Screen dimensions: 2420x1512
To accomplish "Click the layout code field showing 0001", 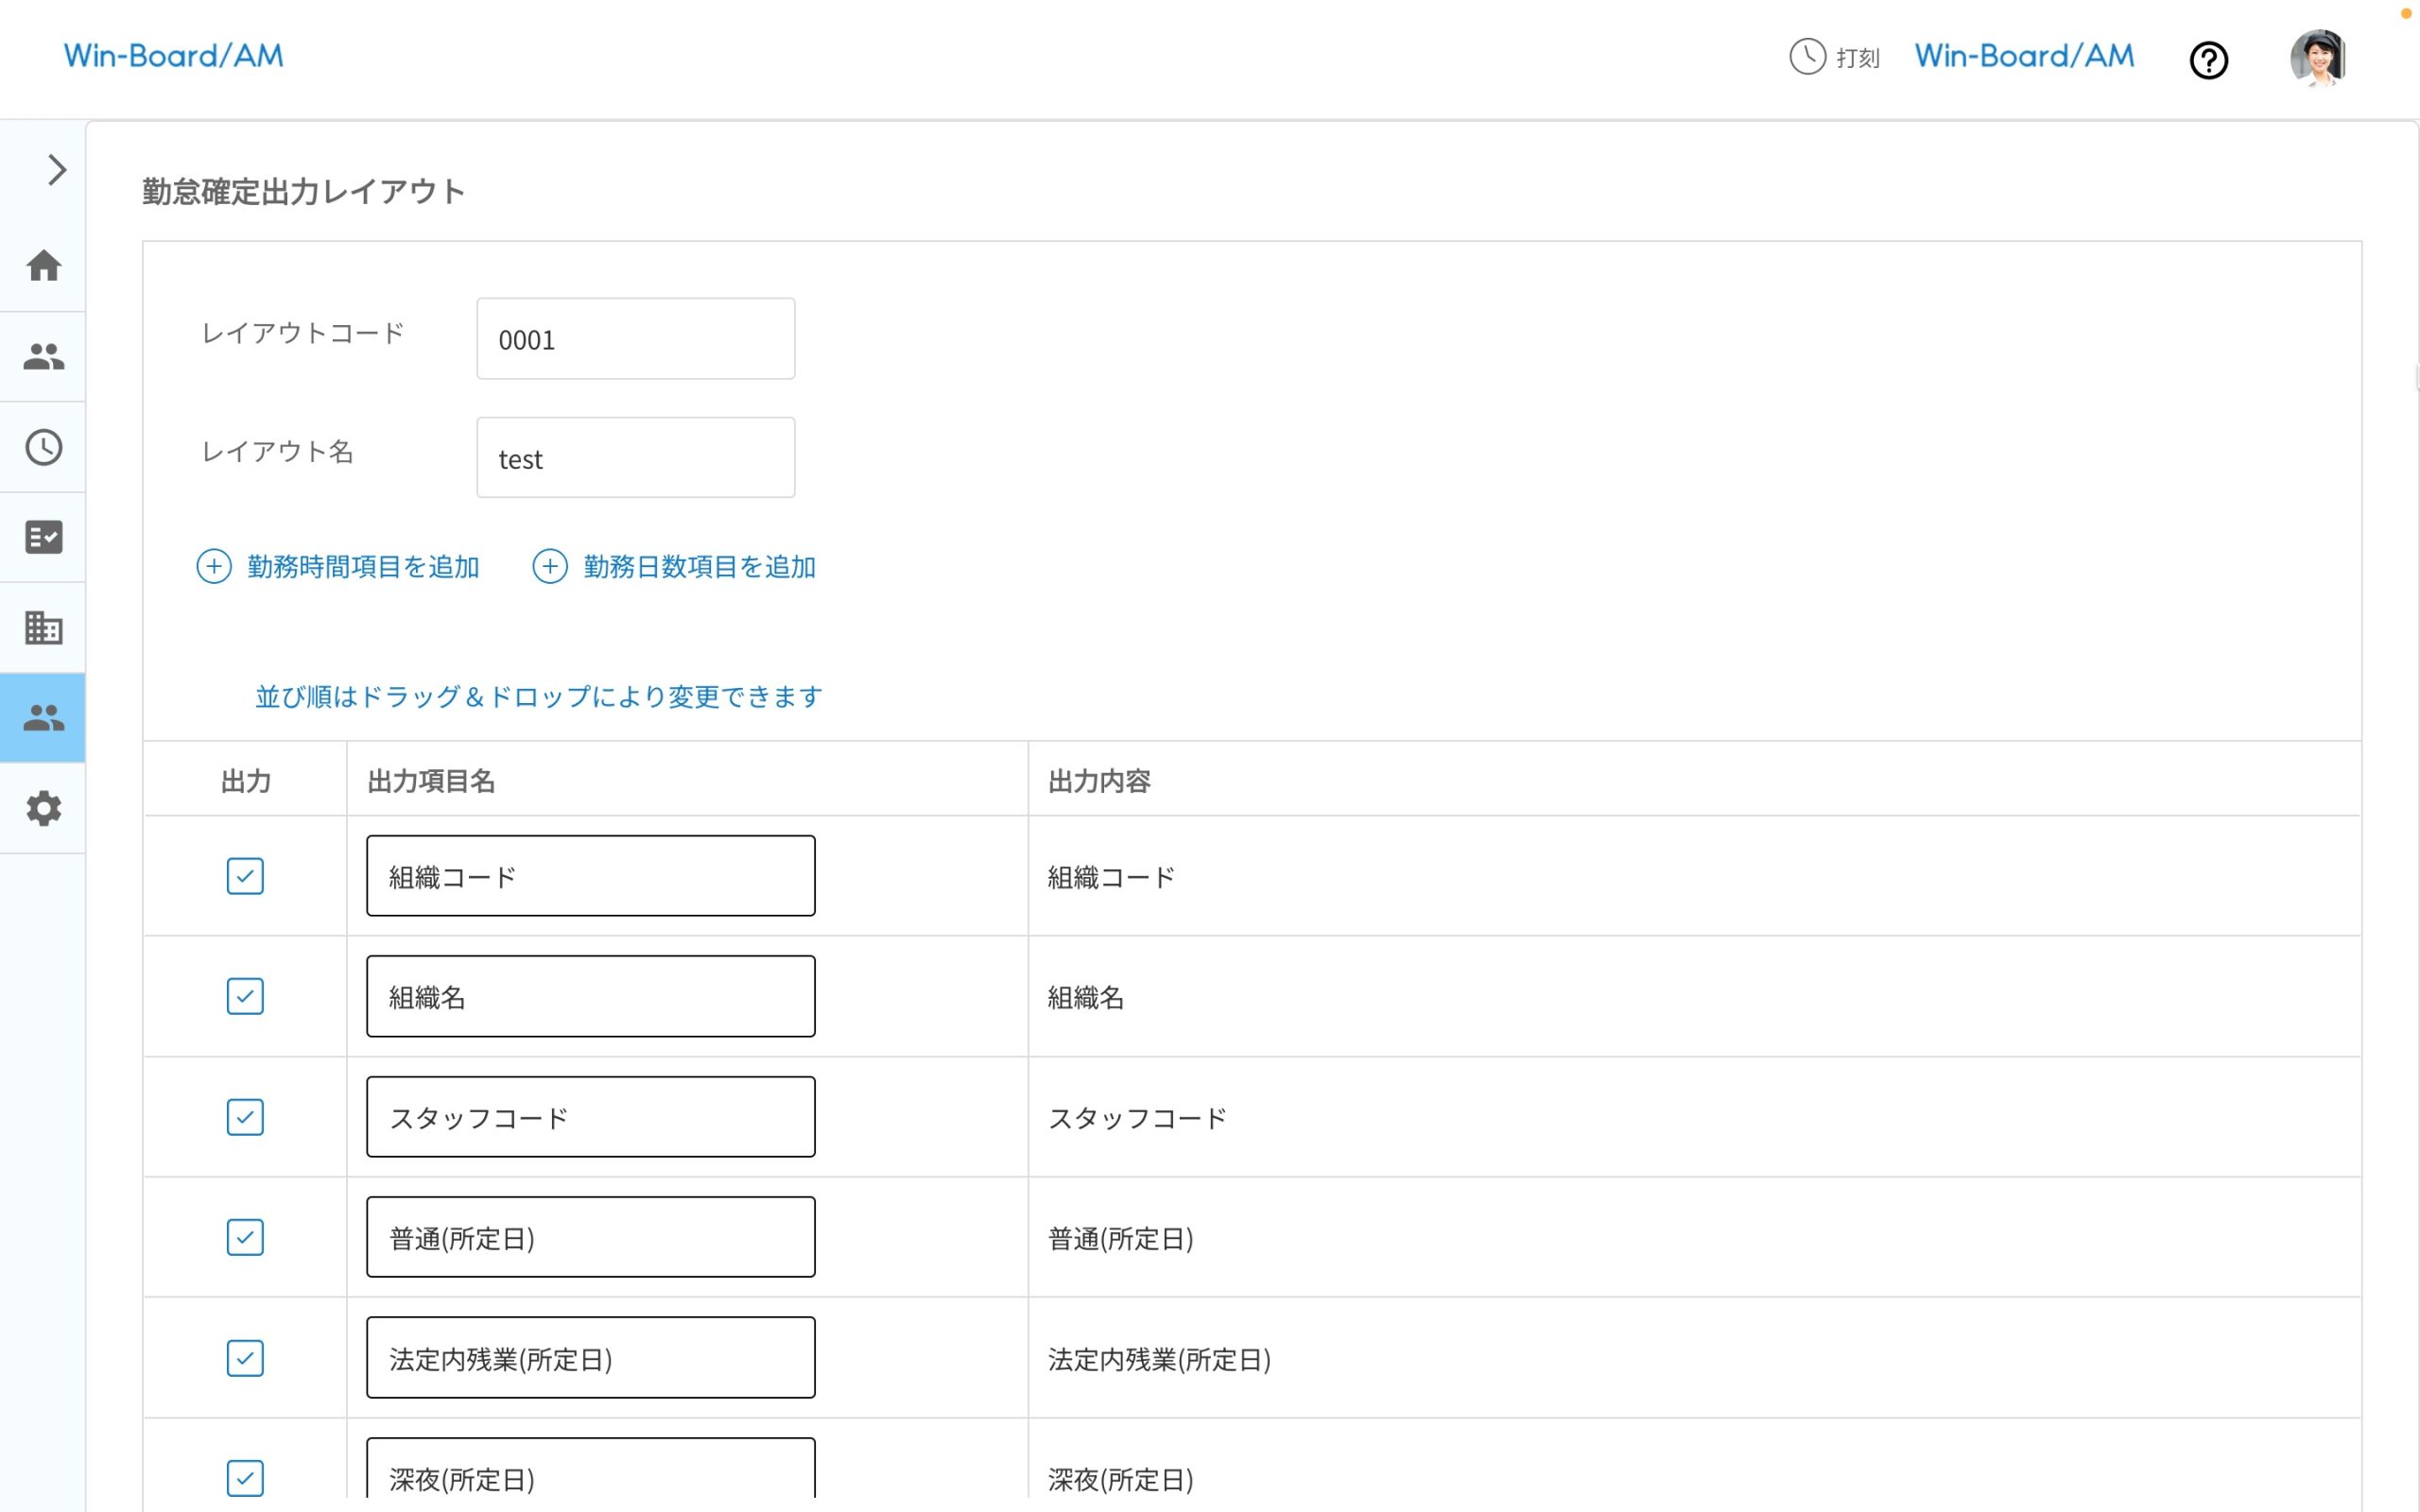I will click(x=634, y=339).
